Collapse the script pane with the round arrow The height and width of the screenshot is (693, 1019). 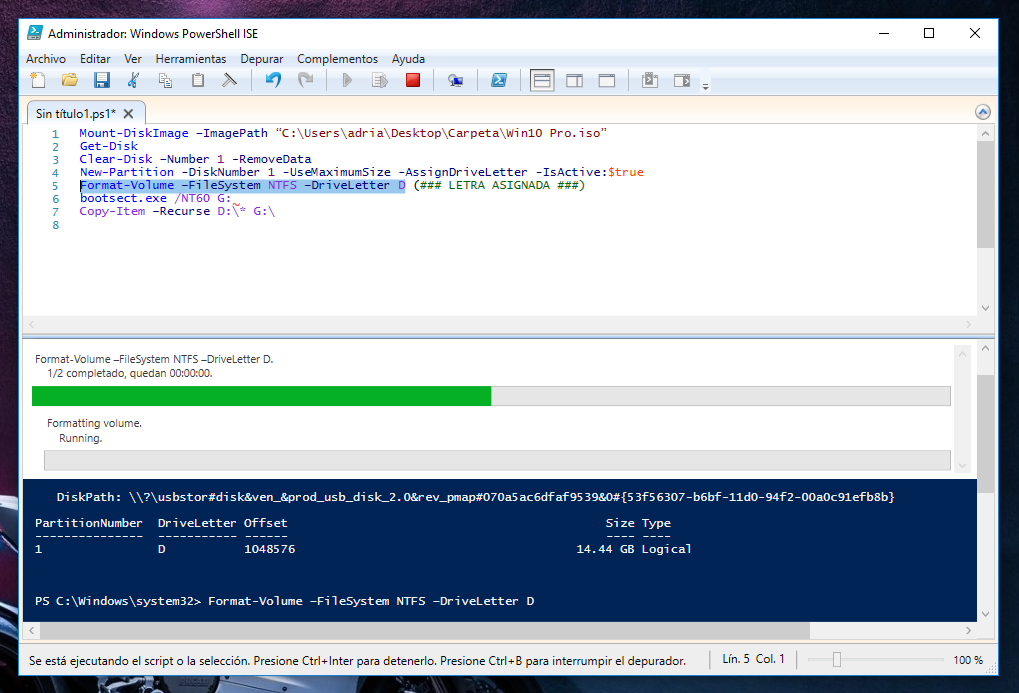click(983, 112)
